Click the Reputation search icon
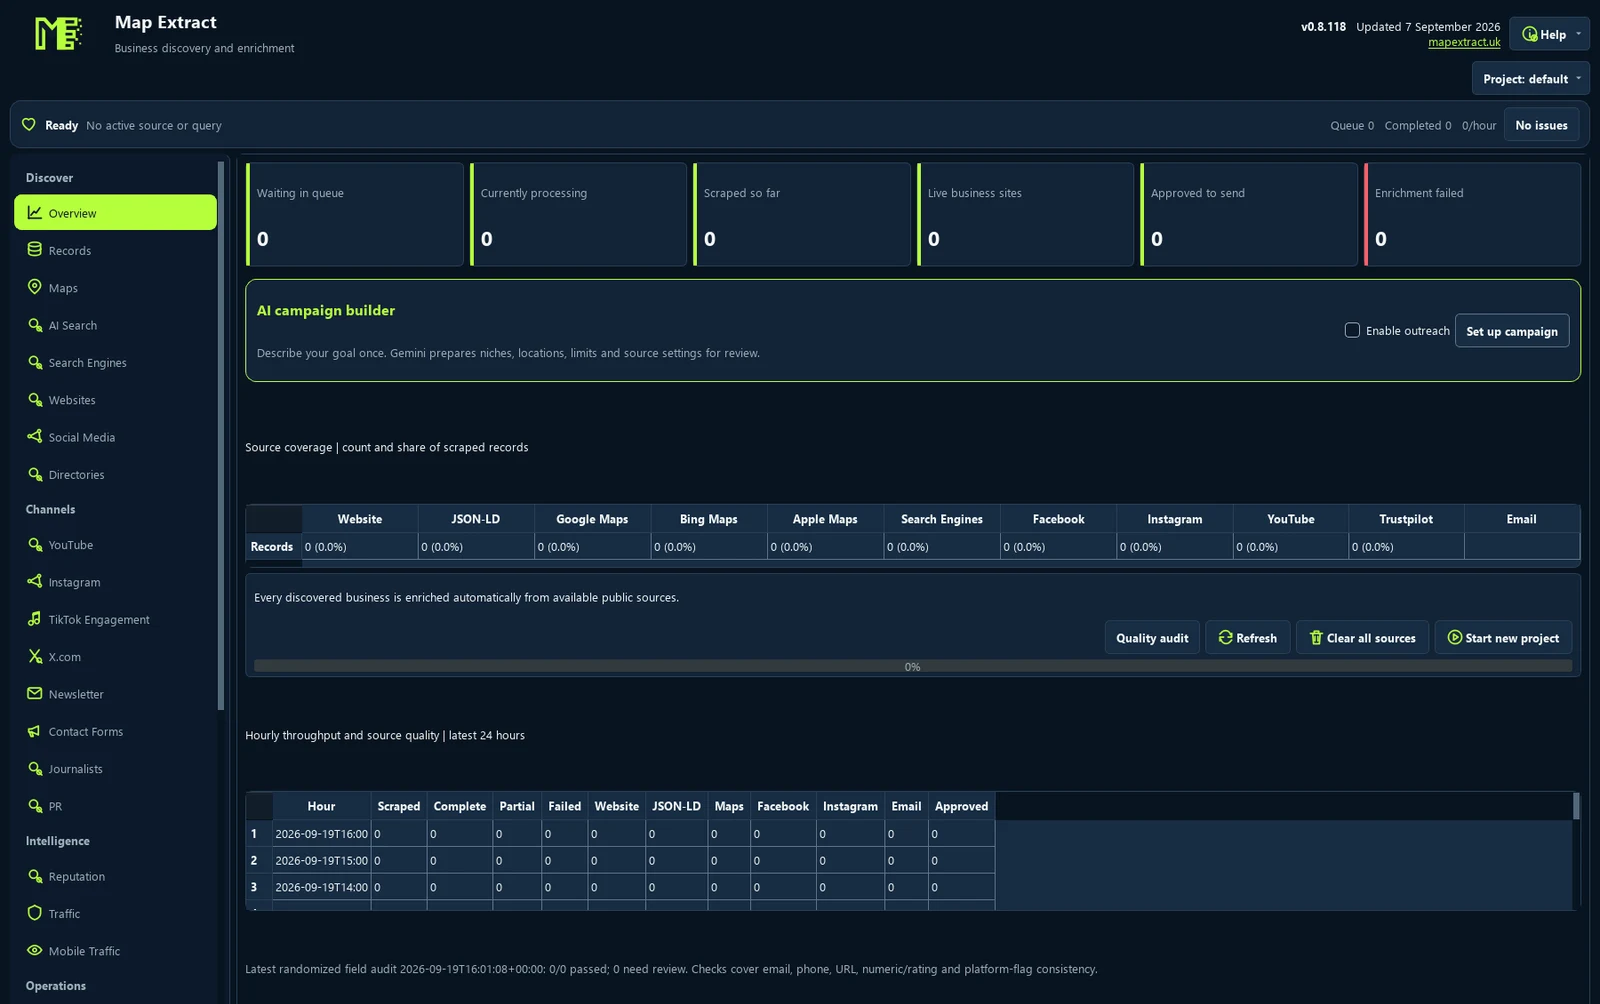The height and width of the screenshot is (1004, 1600). click(x=34, y=876)
